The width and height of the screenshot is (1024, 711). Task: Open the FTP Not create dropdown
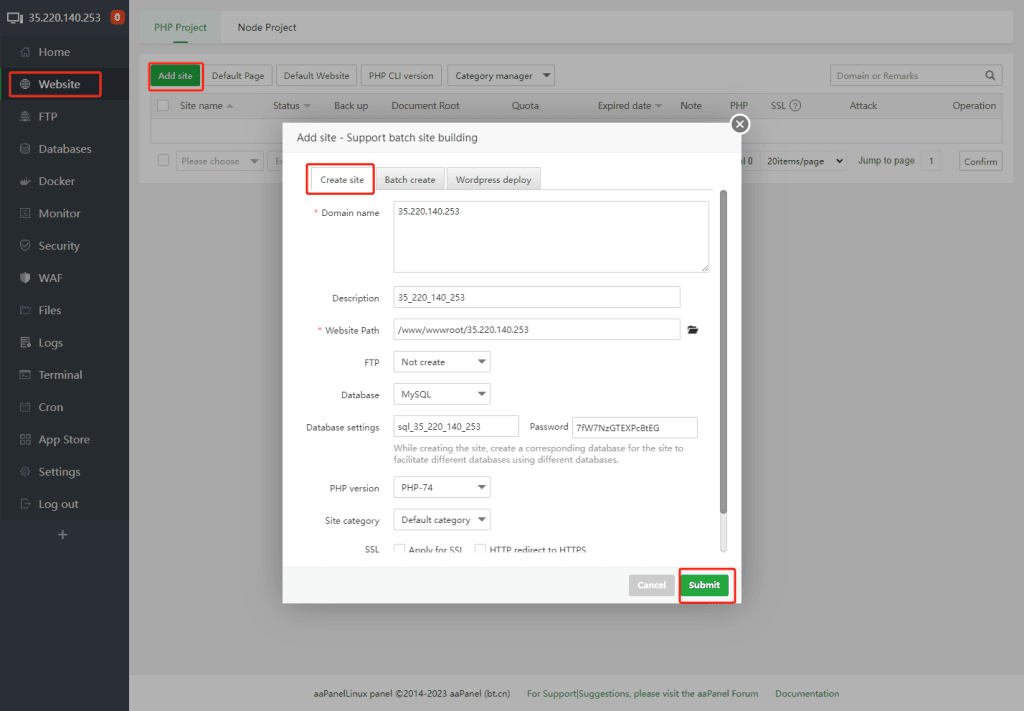441,362
